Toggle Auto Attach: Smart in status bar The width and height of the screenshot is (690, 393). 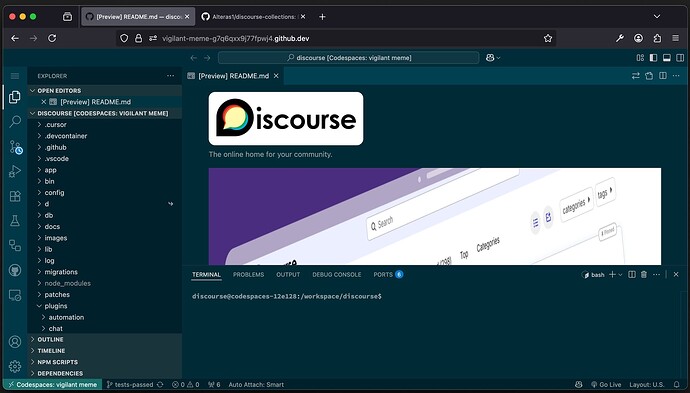[256, 385]
